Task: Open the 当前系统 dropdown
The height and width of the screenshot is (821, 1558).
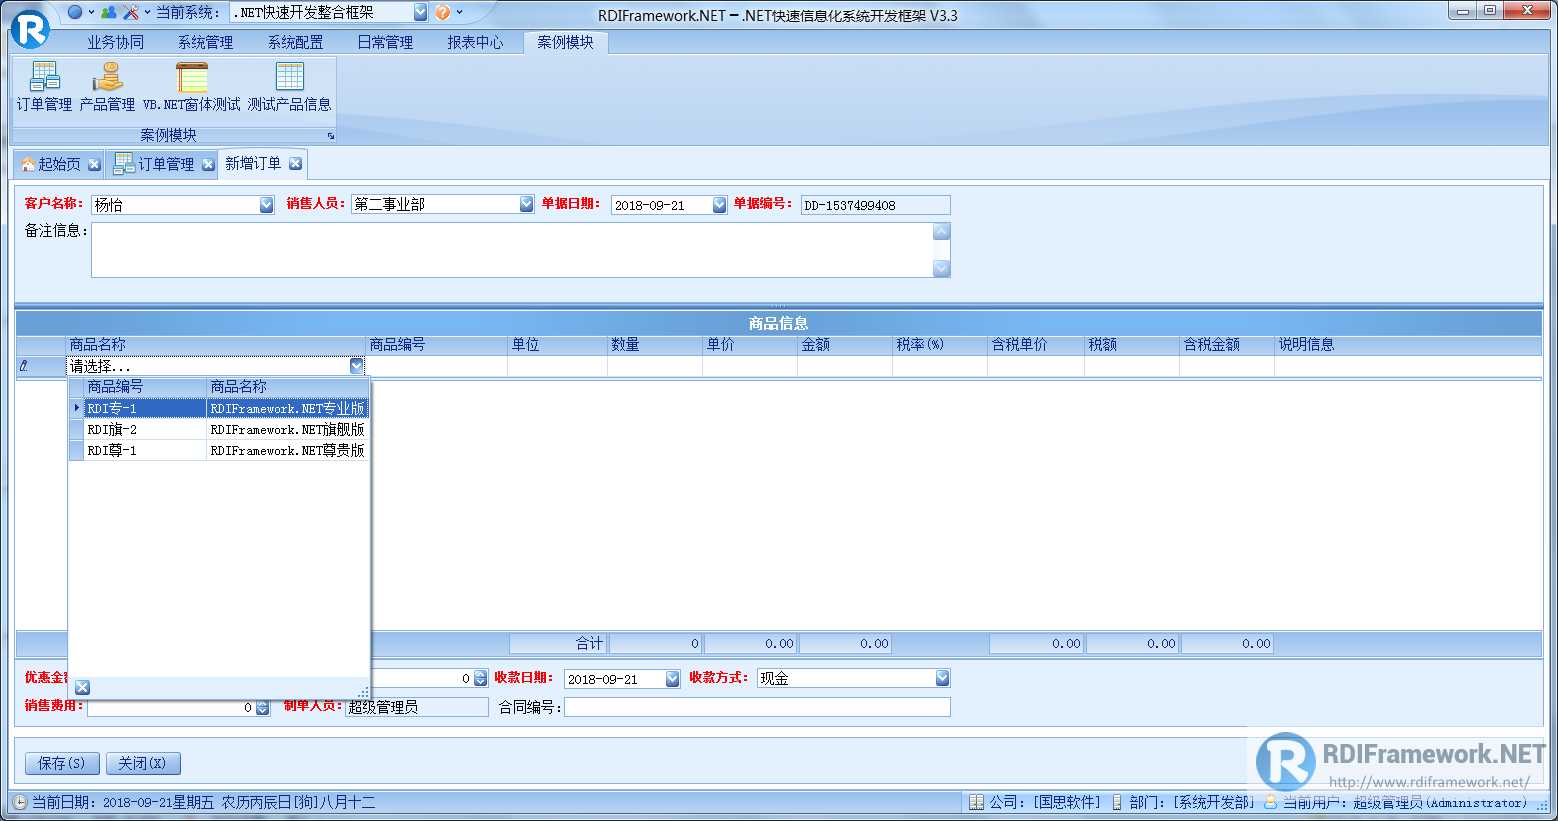Action: click(420, 12)
